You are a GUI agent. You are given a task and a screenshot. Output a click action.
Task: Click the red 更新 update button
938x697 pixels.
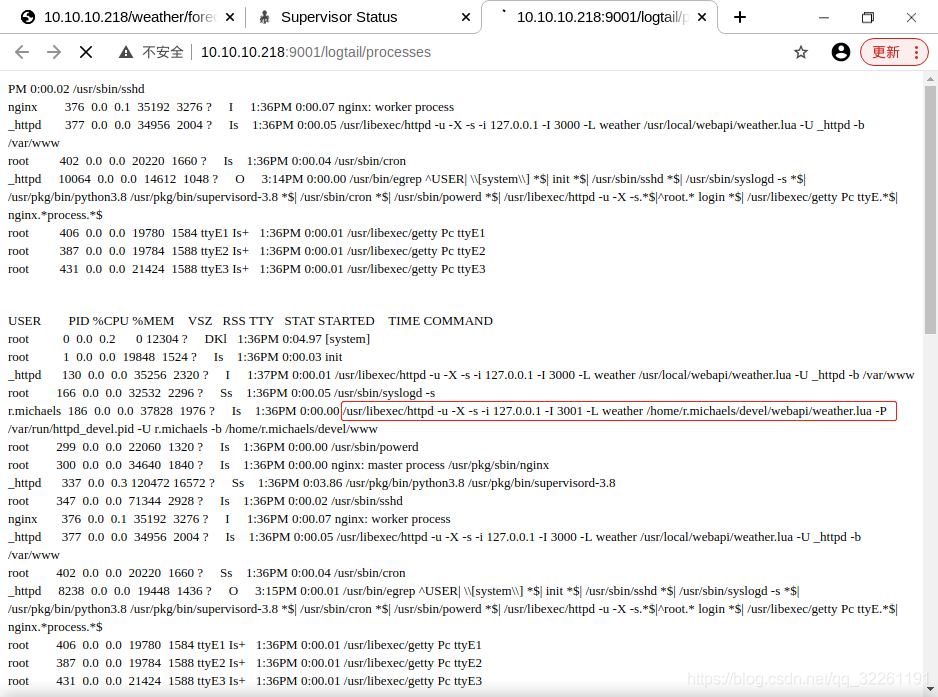pos(885,52)
